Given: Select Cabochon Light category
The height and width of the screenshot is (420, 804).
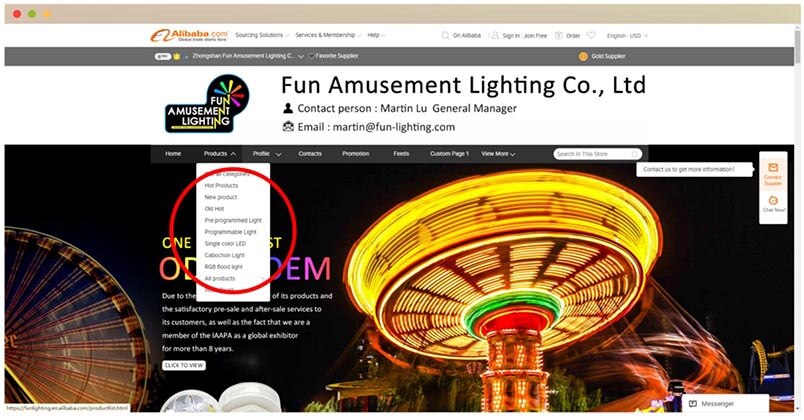Looking at the screenshot, I should tap(224, 255).
